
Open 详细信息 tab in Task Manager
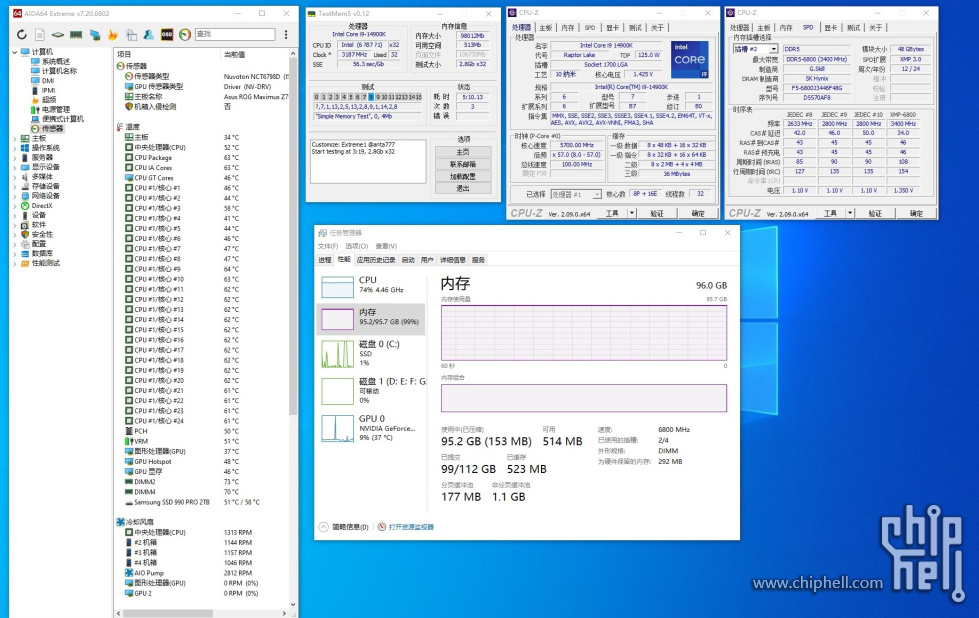(x=453, y=260)
